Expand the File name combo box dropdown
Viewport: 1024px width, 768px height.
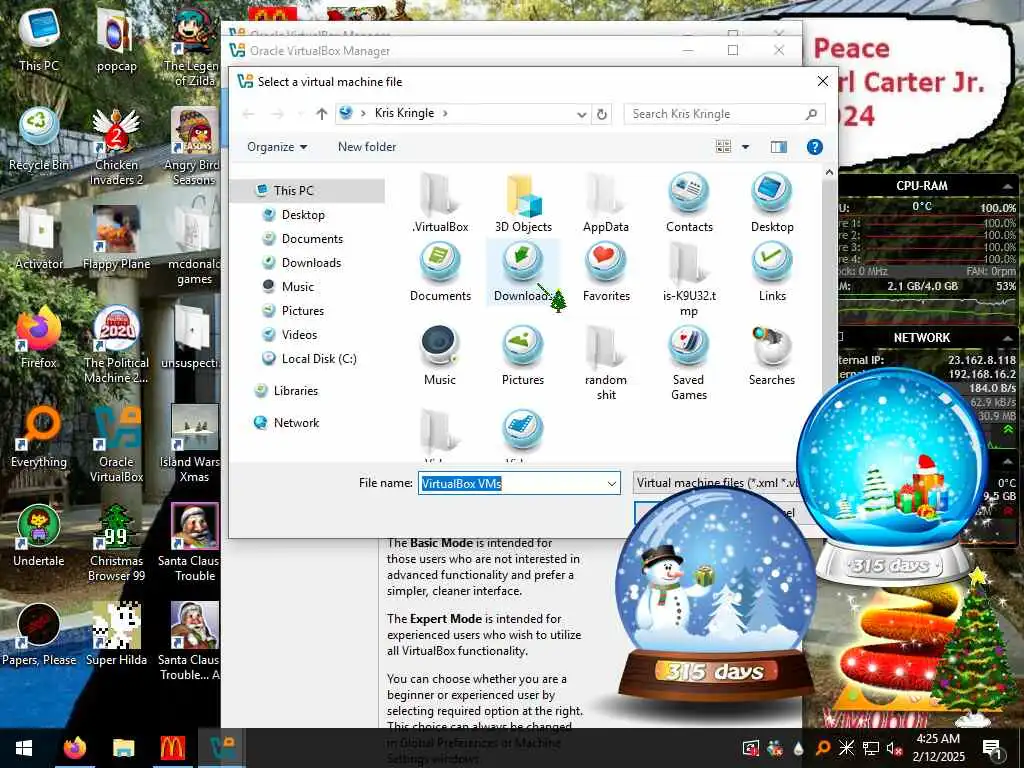point(612,483)
